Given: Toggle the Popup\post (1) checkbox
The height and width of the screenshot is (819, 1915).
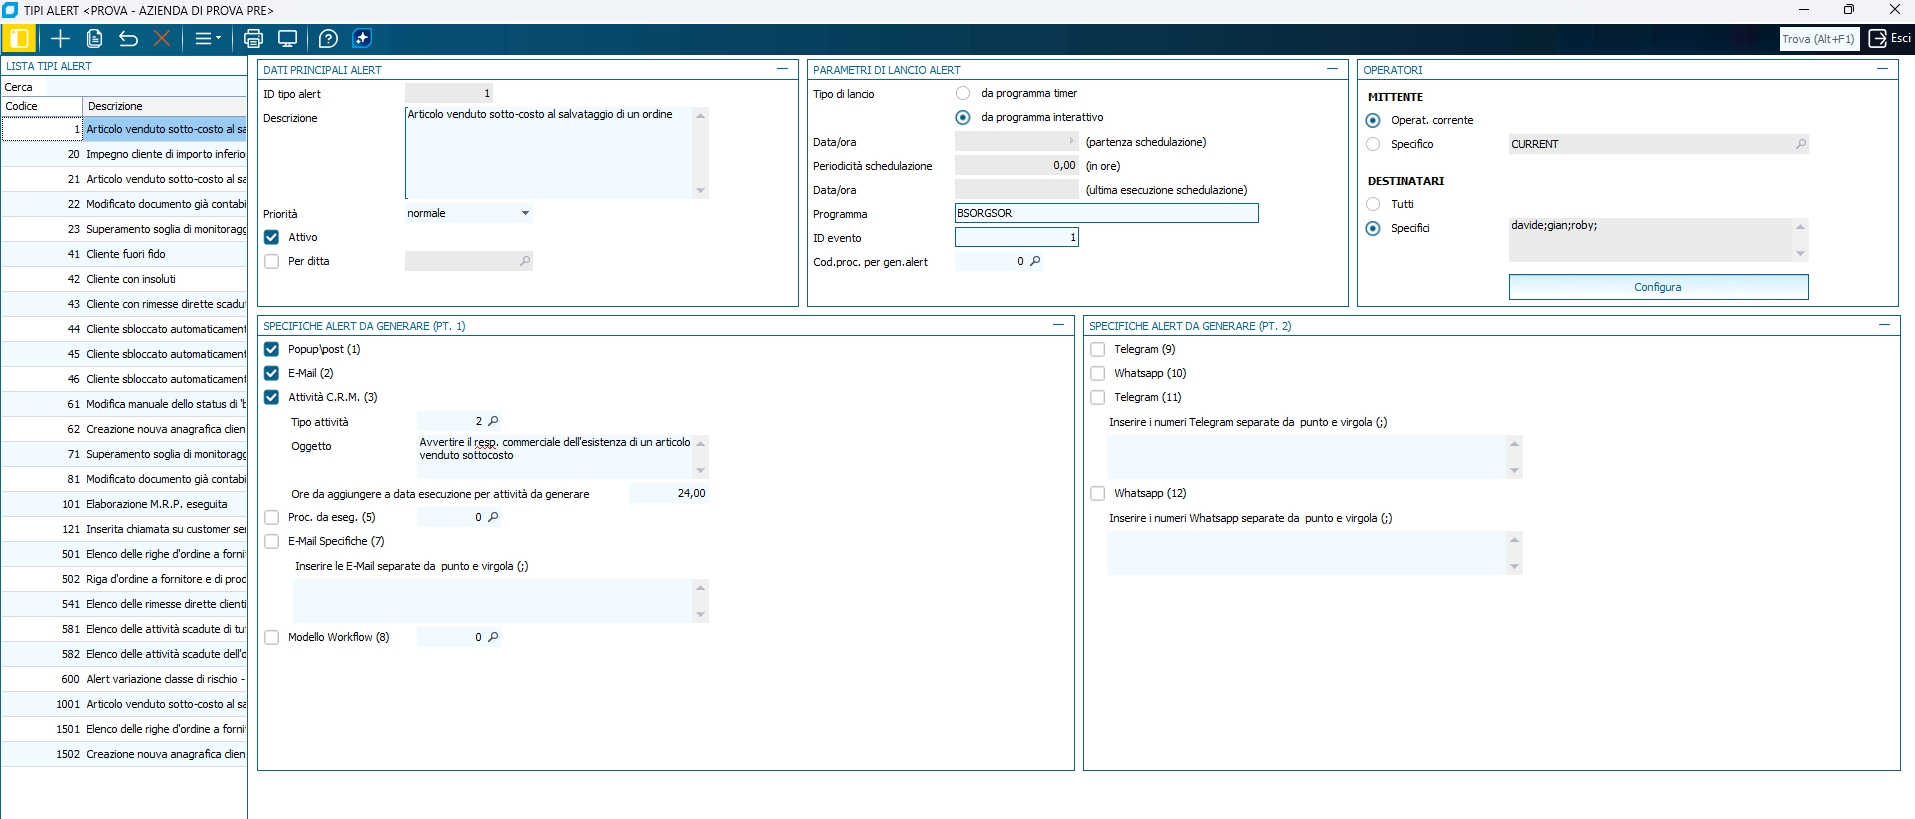Looking at the screenshot, I should (271, 349).
